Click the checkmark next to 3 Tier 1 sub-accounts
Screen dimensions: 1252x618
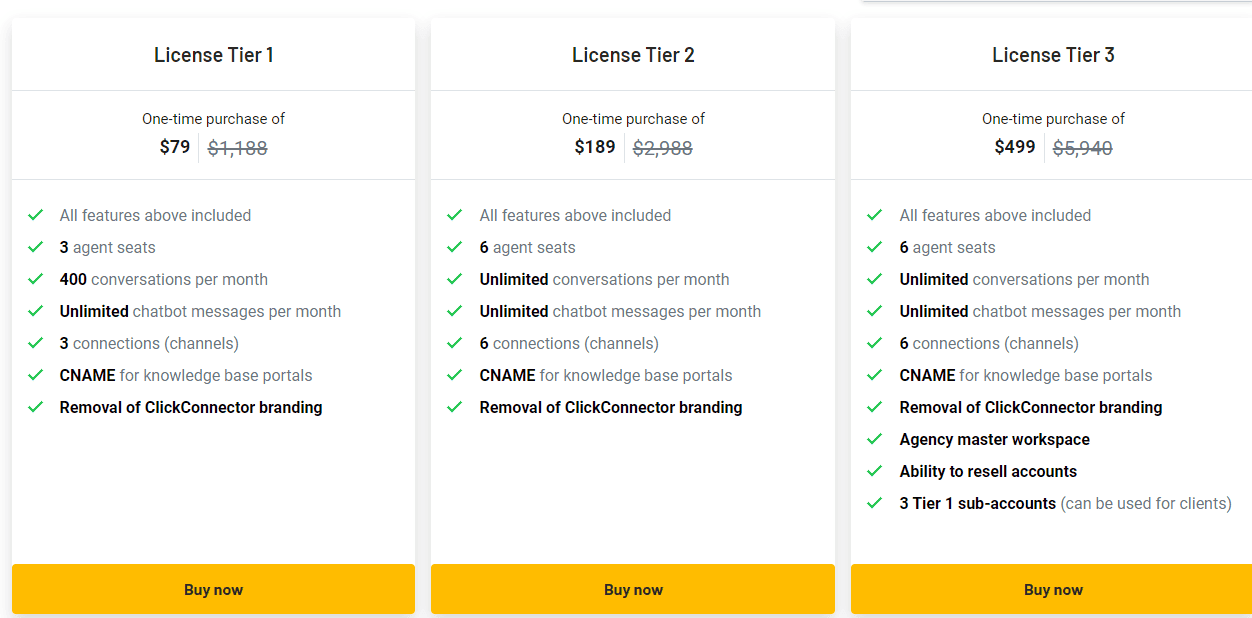876,503
